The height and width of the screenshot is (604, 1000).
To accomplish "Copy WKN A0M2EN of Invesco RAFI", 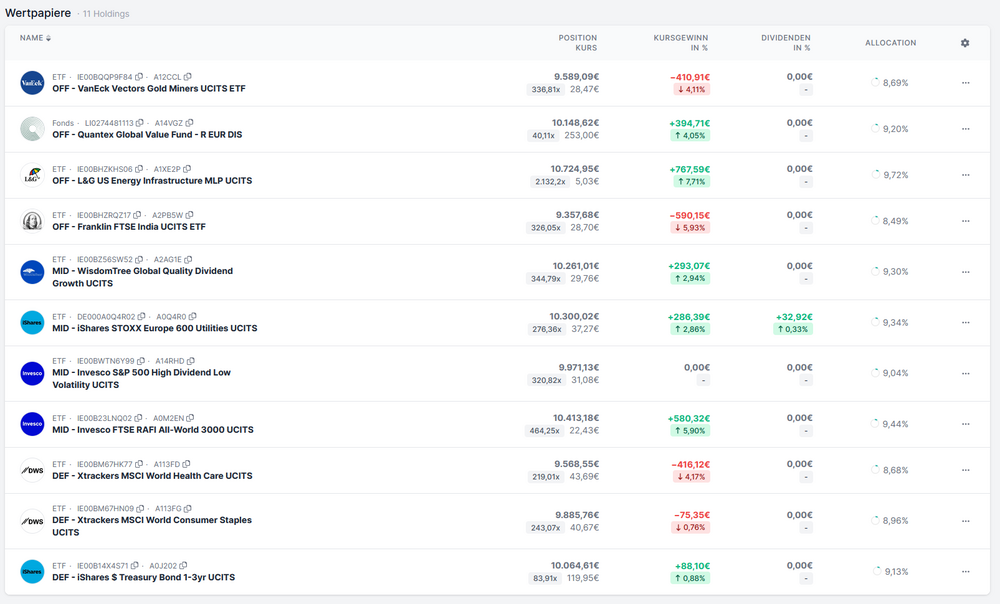I will [190, 418].
